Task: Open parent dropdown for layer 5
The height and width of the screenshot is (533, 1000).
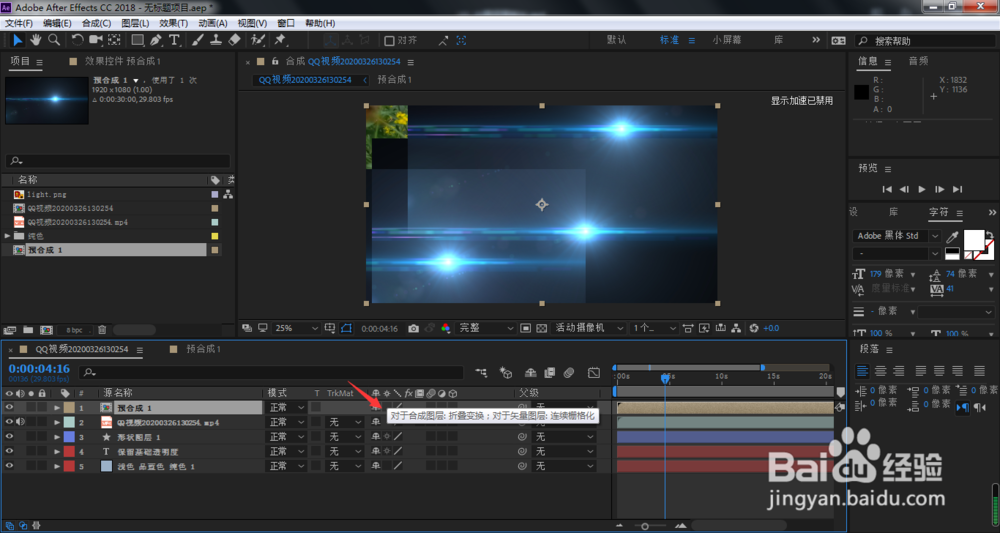Action: coord(564,466)
